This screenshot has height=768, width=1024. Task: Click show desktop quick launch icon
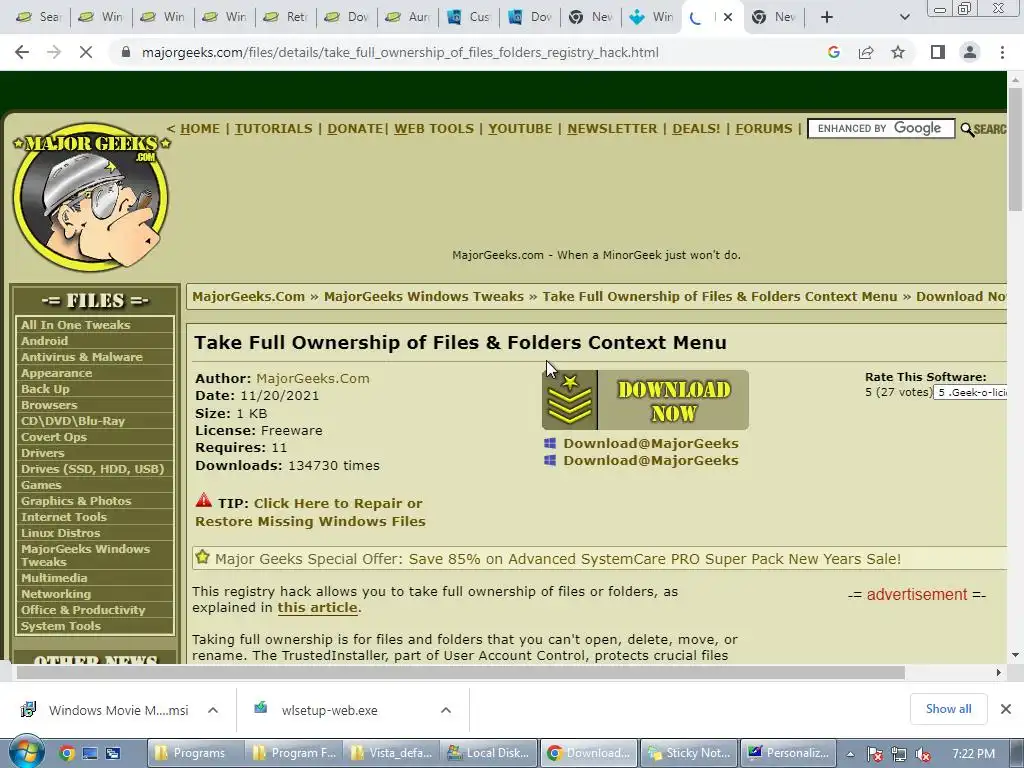tap(89, 753)
